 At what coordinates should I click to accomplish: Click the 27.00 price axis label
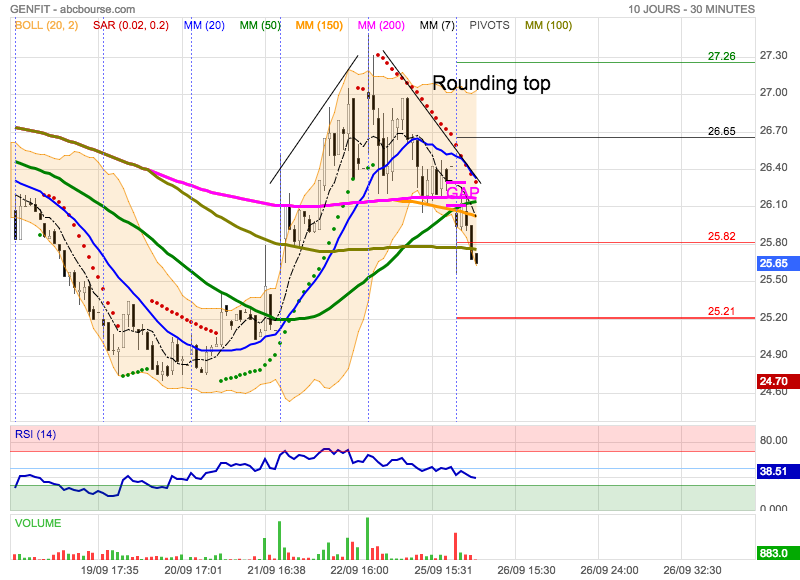coord(774,92)
